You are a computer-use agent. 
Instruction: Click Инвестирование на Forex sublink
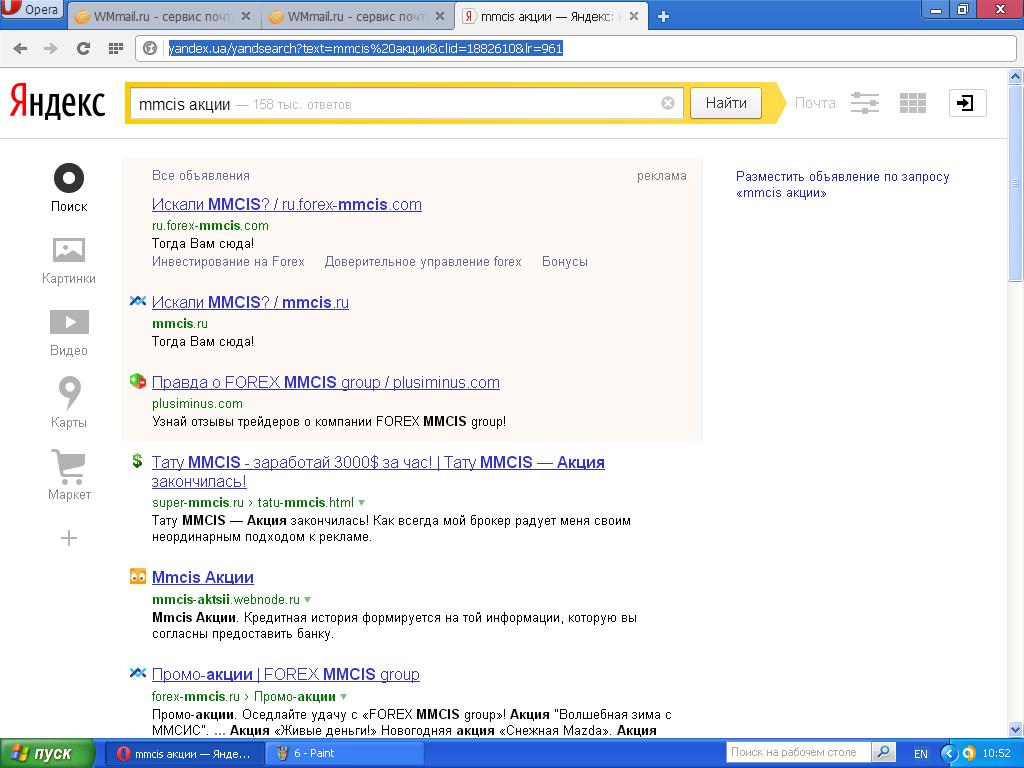click(x=228, y=261)
